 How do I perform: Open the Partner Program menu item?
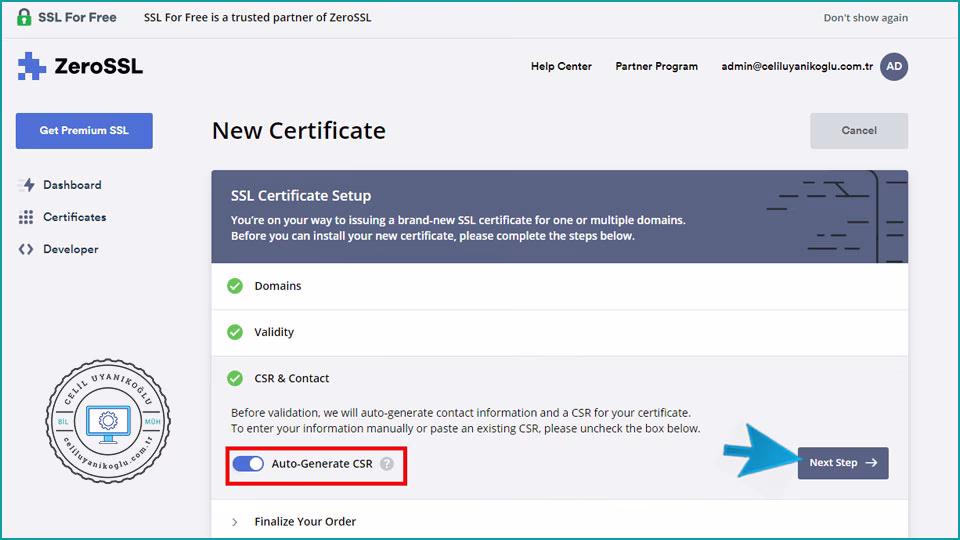coord(656,66)
